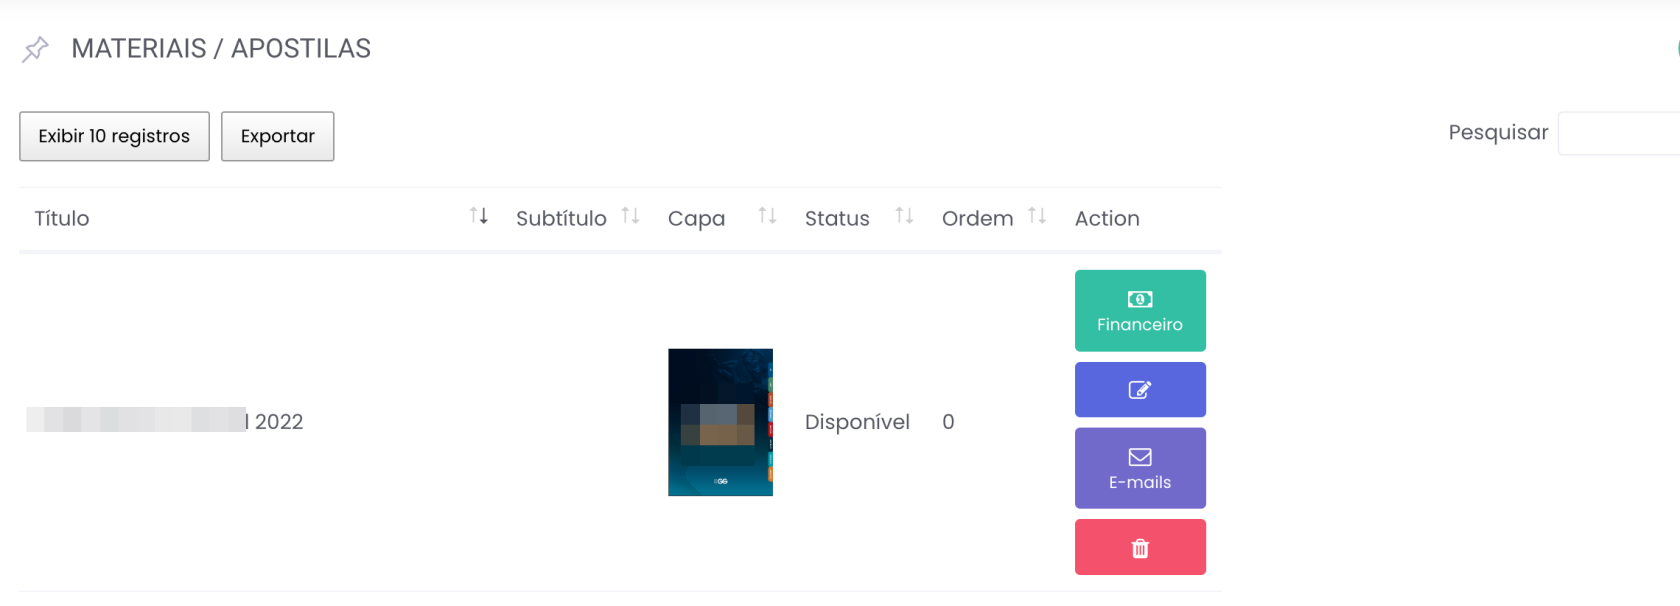
Task: Click the row title ending in 2022
Action: tap(166, 422)
